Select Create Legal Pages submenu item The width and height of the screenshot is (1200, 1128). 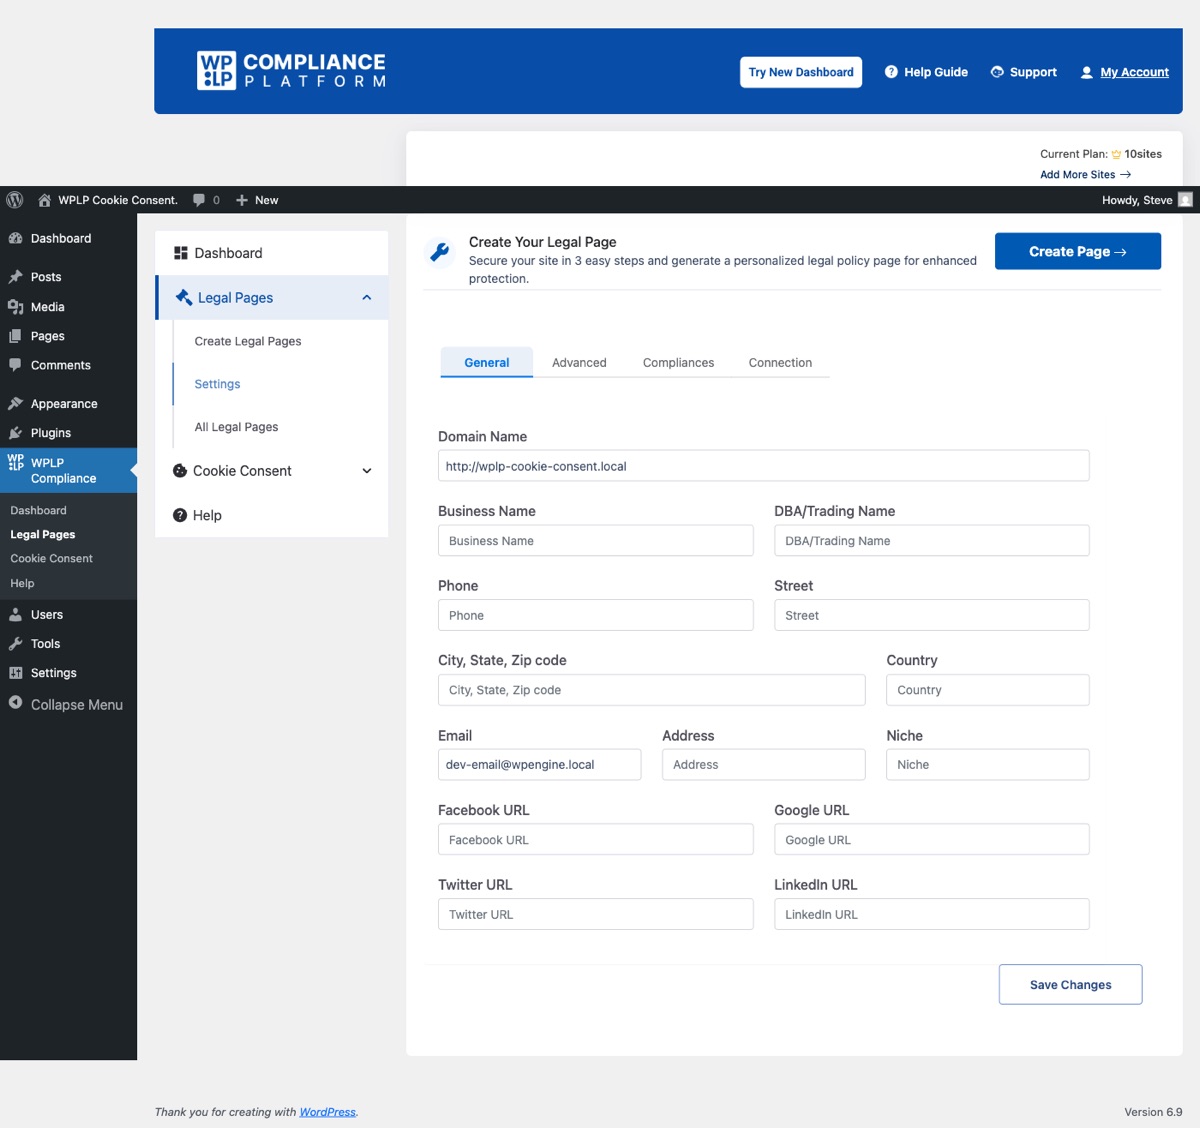[x=248, y=341]
